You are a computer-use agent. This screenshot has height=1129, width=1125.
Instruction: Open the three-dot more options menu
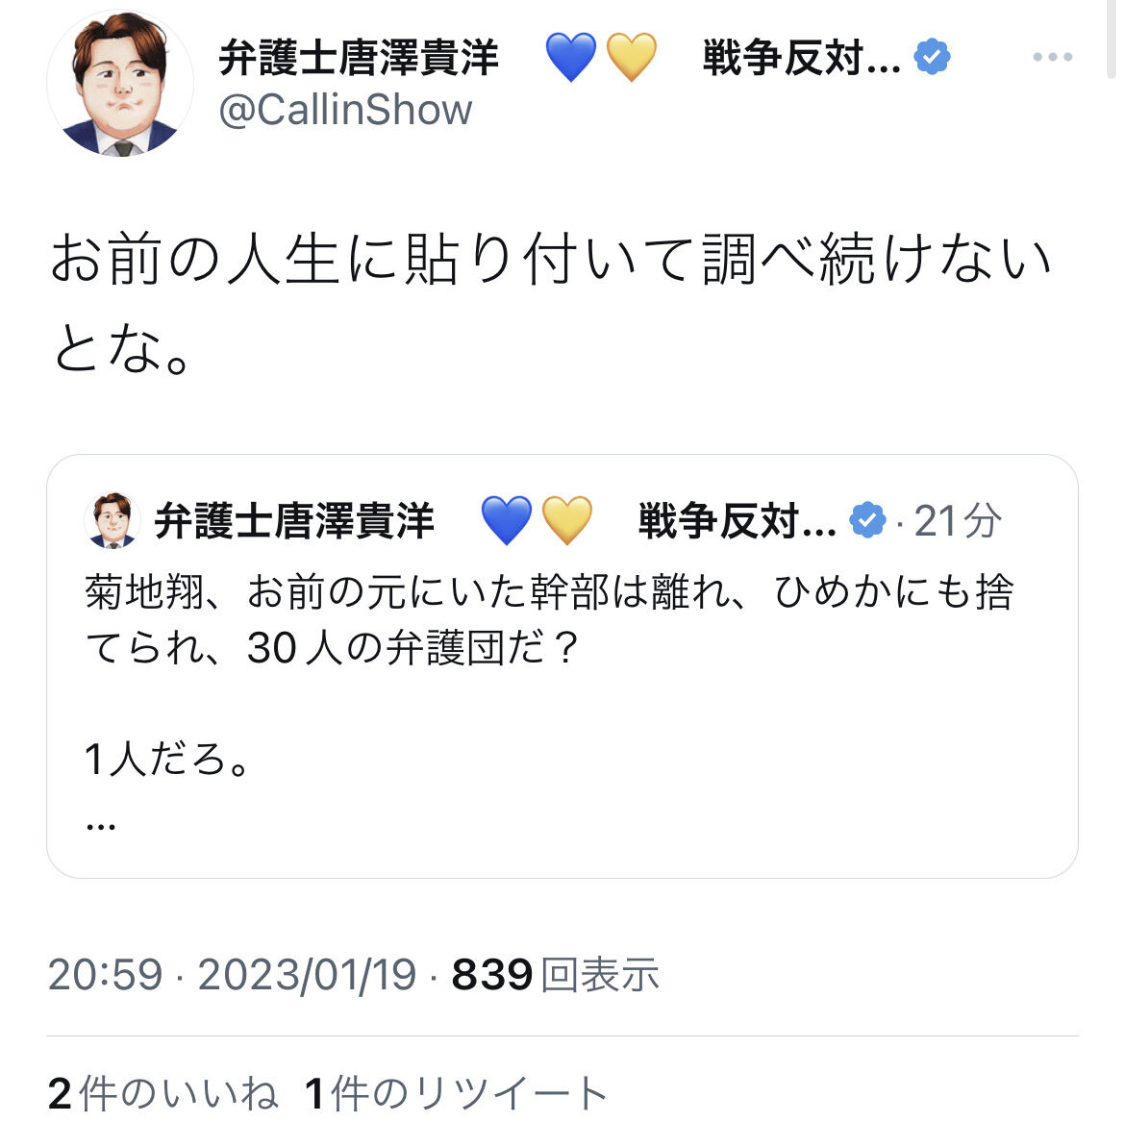[1052, 57]
